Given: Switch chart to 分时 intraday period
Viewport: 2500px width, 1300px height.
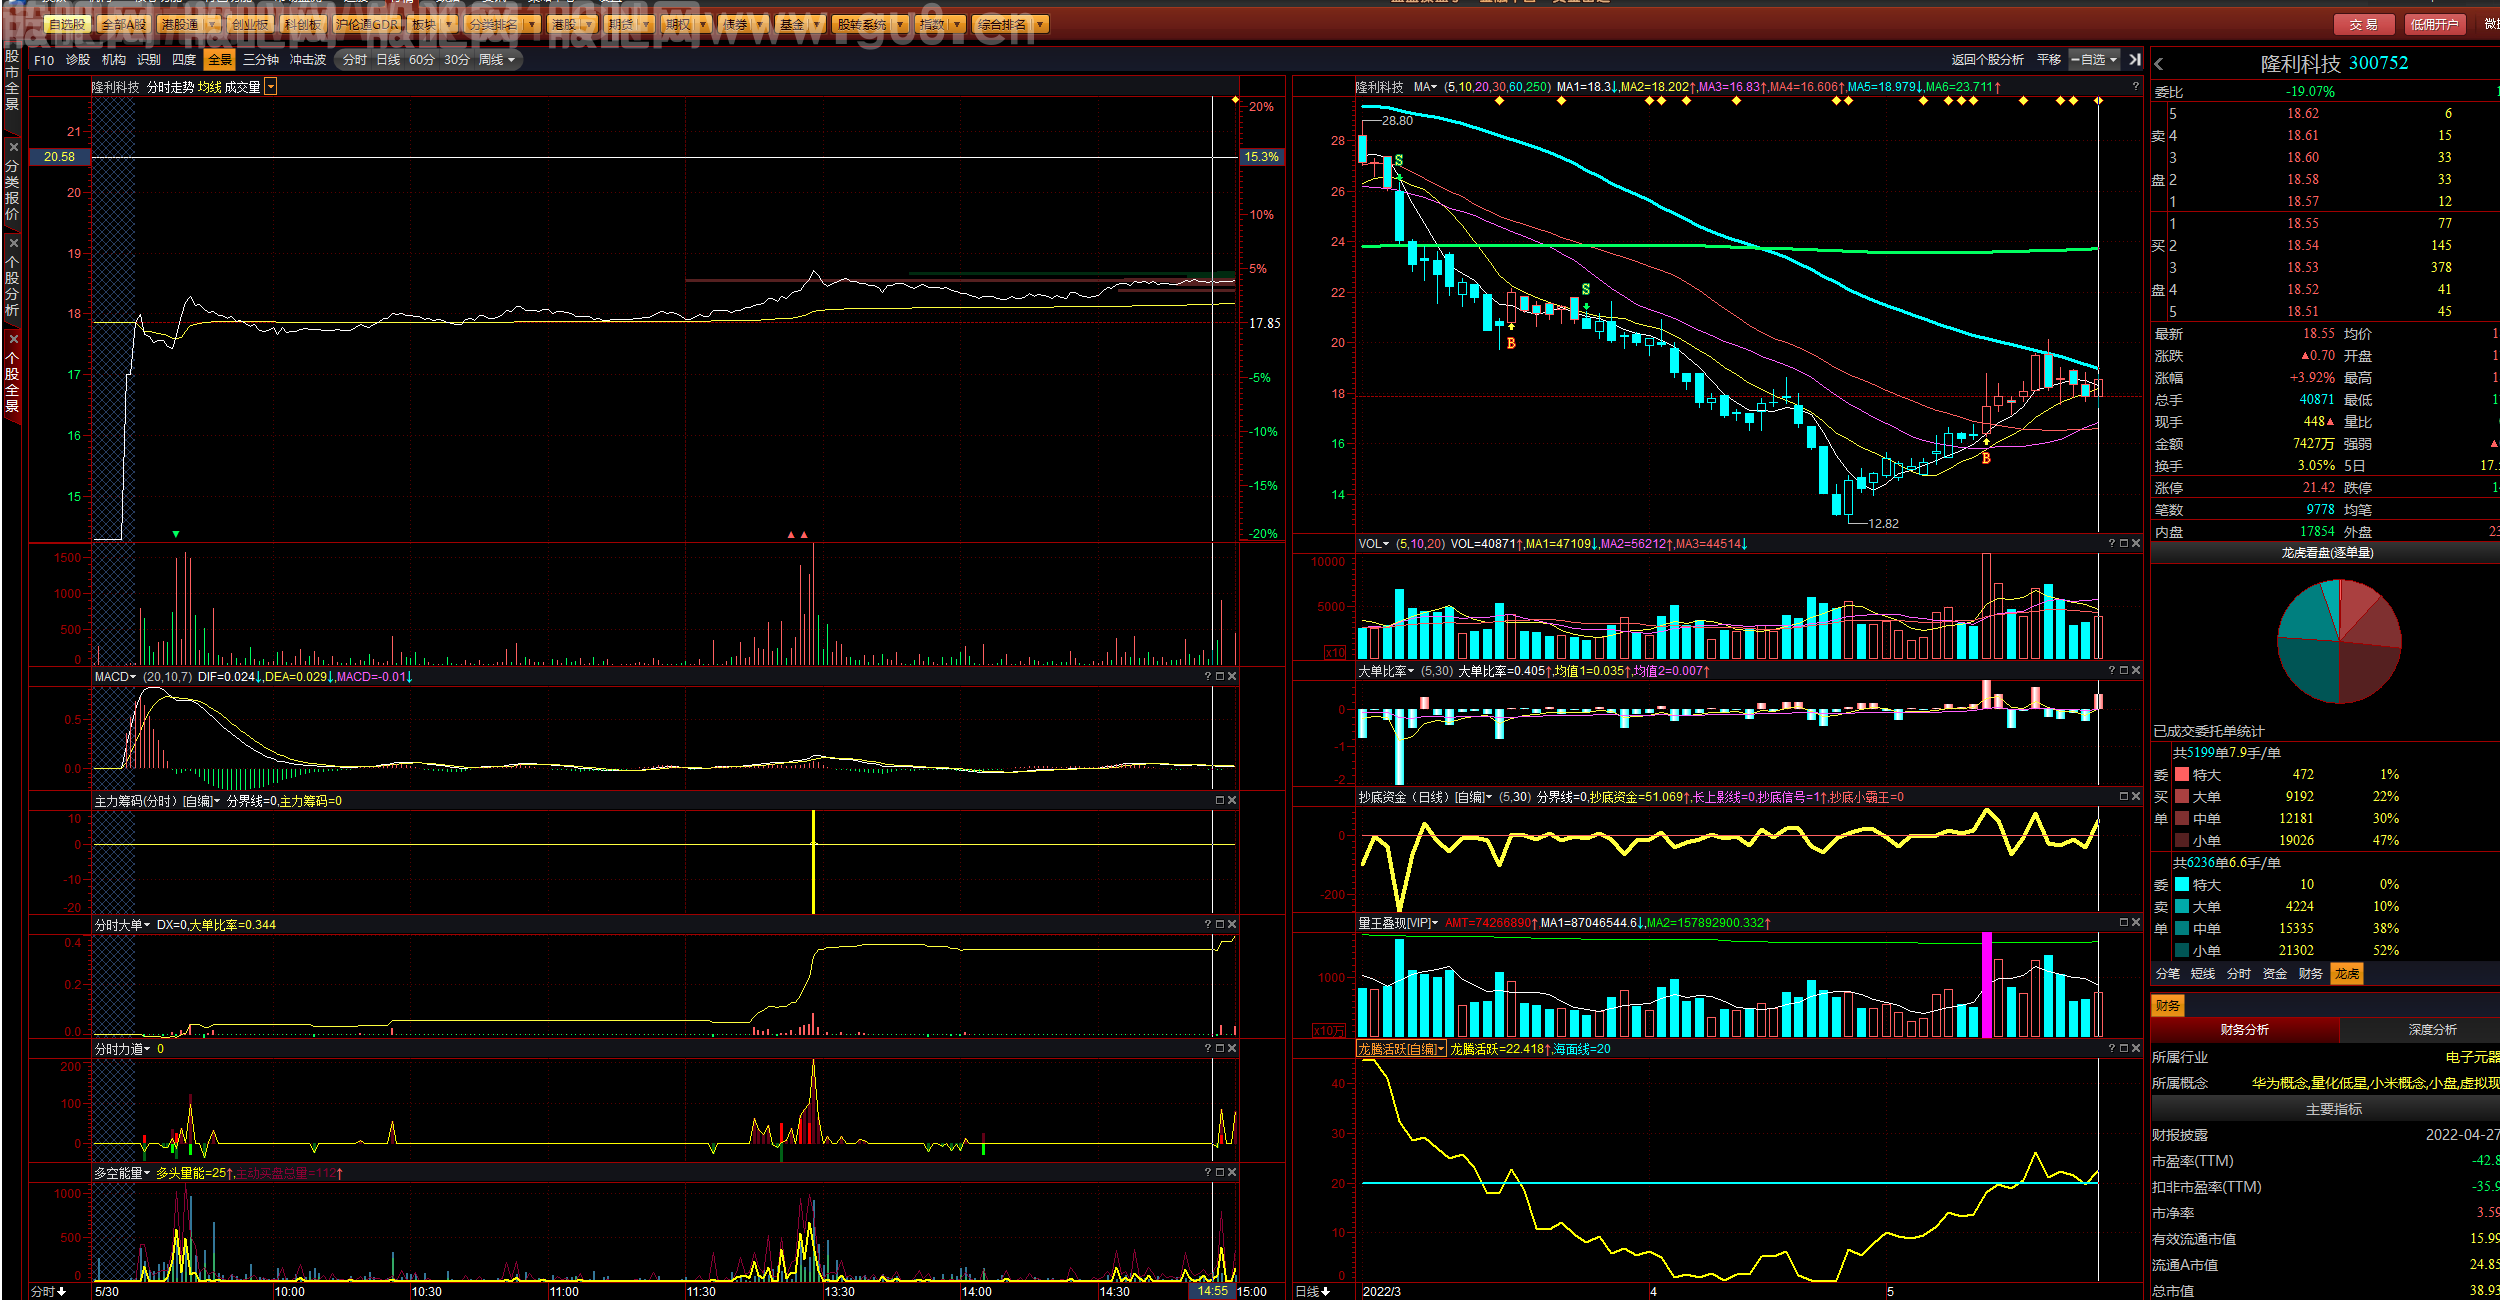Looking at the screenshot, I should point(355,60).
